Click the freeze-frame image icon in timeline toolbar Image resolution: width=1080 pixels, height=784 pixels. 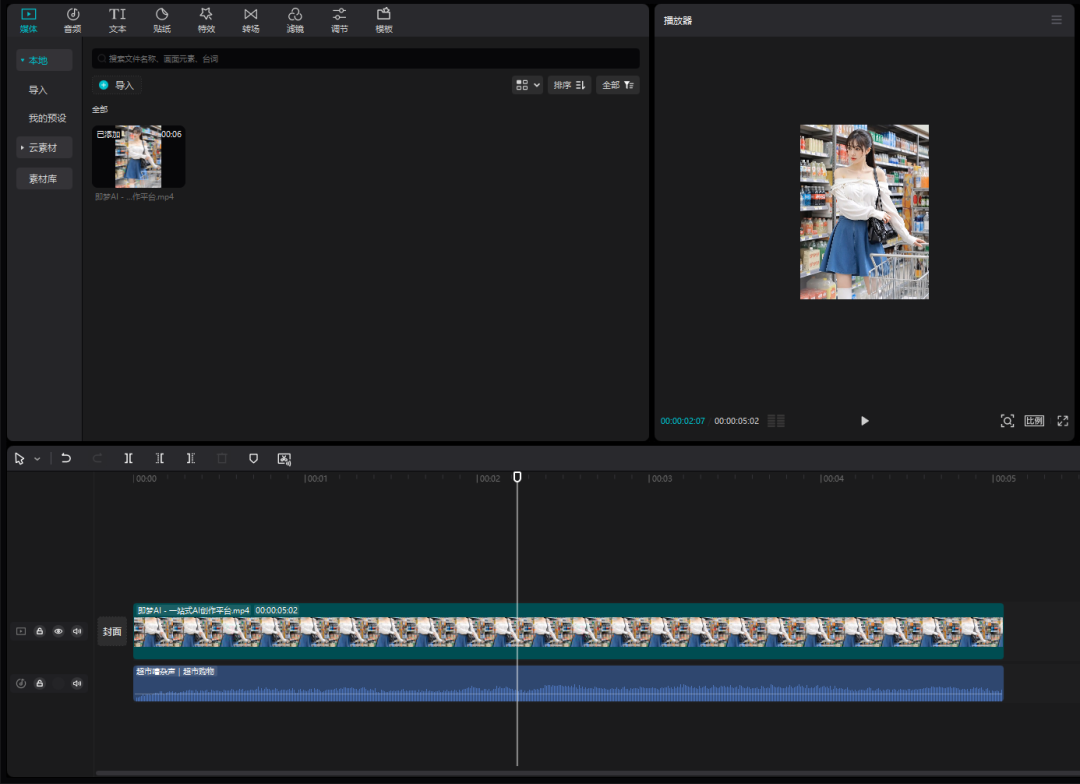(x=284, y=458)
